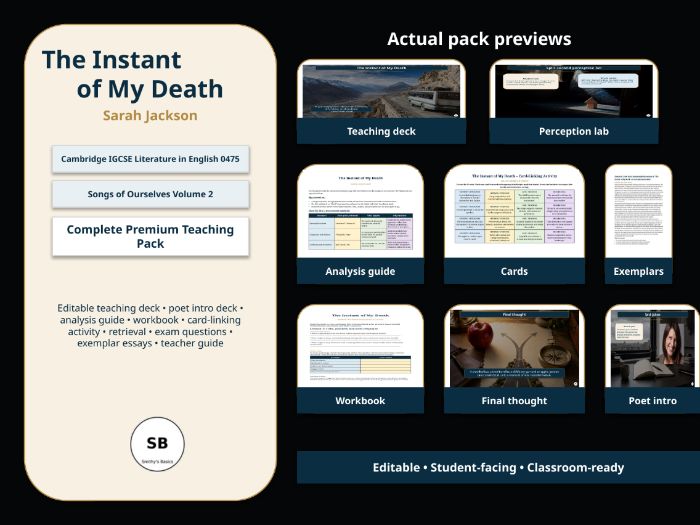Image resolution: width=700 pixels, height=525 pixels.
Task: Click the Workbook caption label
Action: 360,400
